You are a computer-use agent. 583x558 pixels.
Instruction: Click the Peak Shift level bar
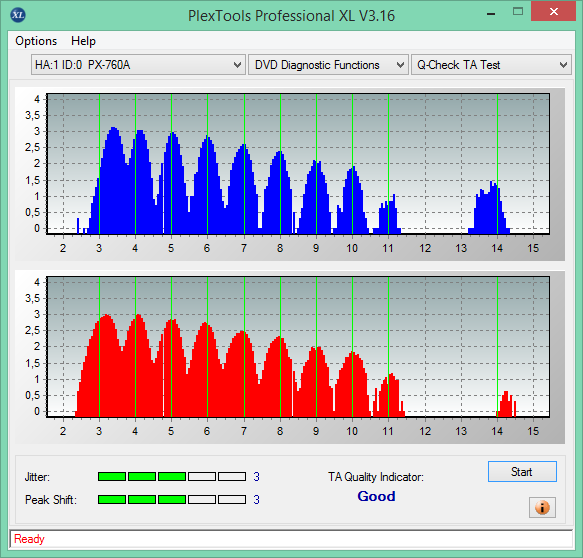tap(172, 499)
